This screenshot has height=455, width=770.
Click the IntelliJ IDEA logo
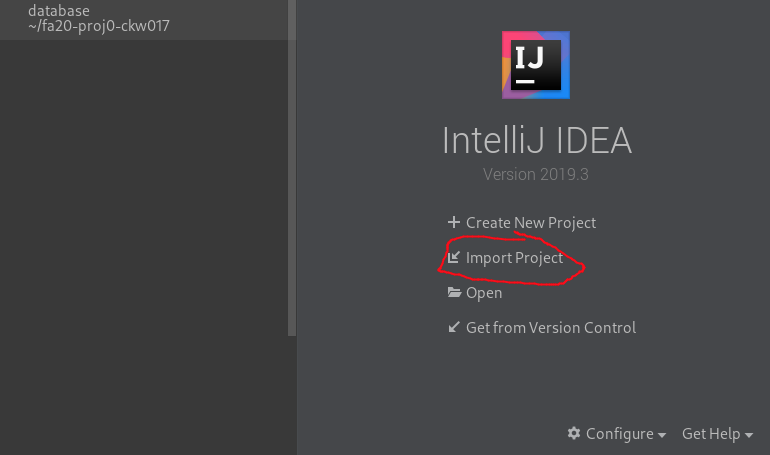[536, 65]
